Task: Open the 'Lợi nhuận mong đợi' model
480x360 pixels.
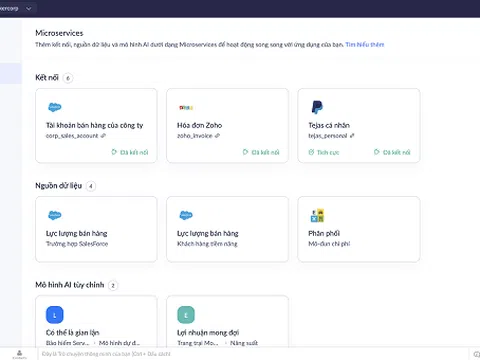Action: 228,321
